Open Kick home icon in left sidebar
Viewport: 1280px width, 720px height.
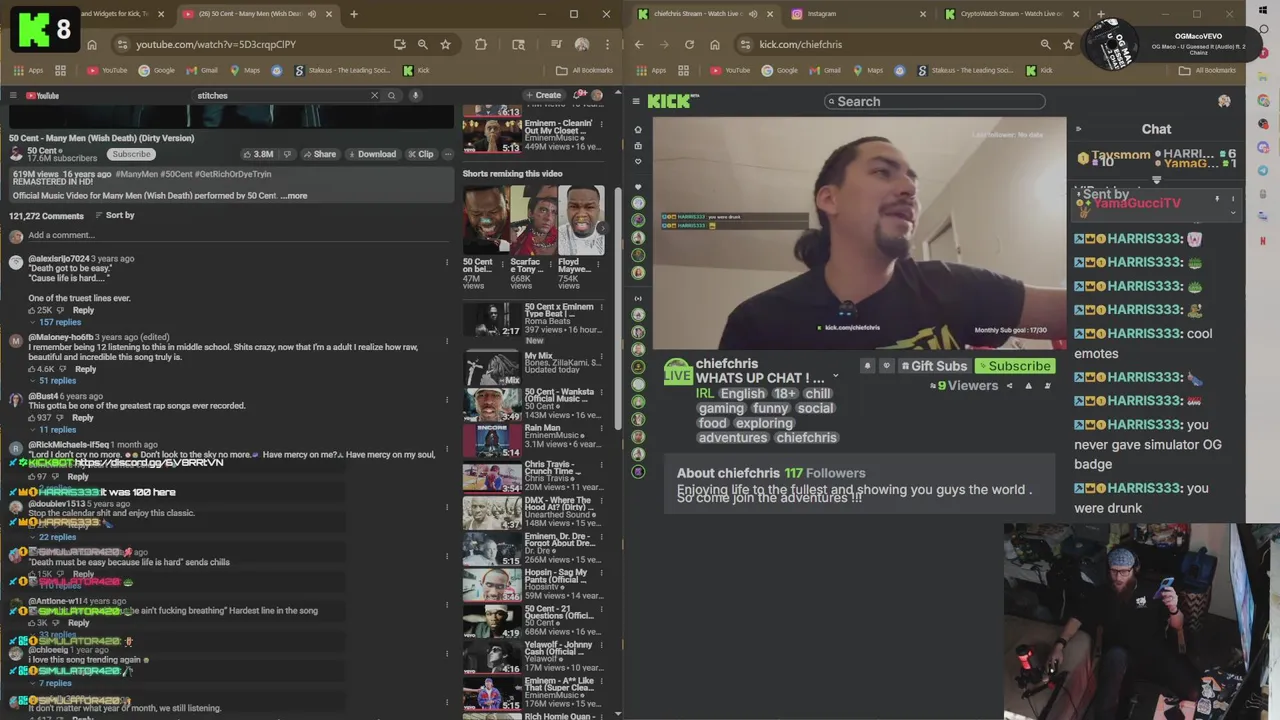638,129
